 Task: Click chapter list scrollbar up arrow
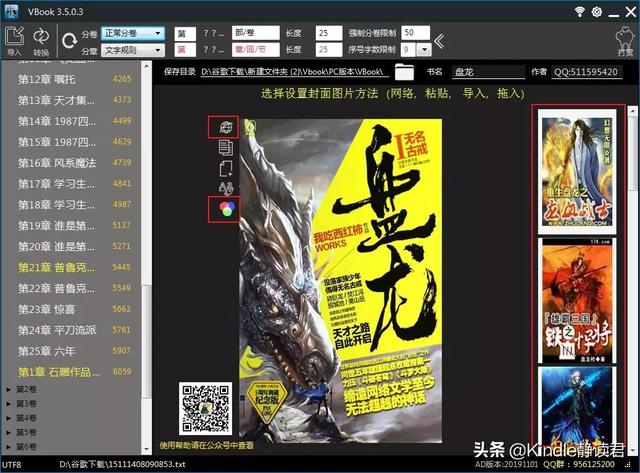tap(147, 66)
